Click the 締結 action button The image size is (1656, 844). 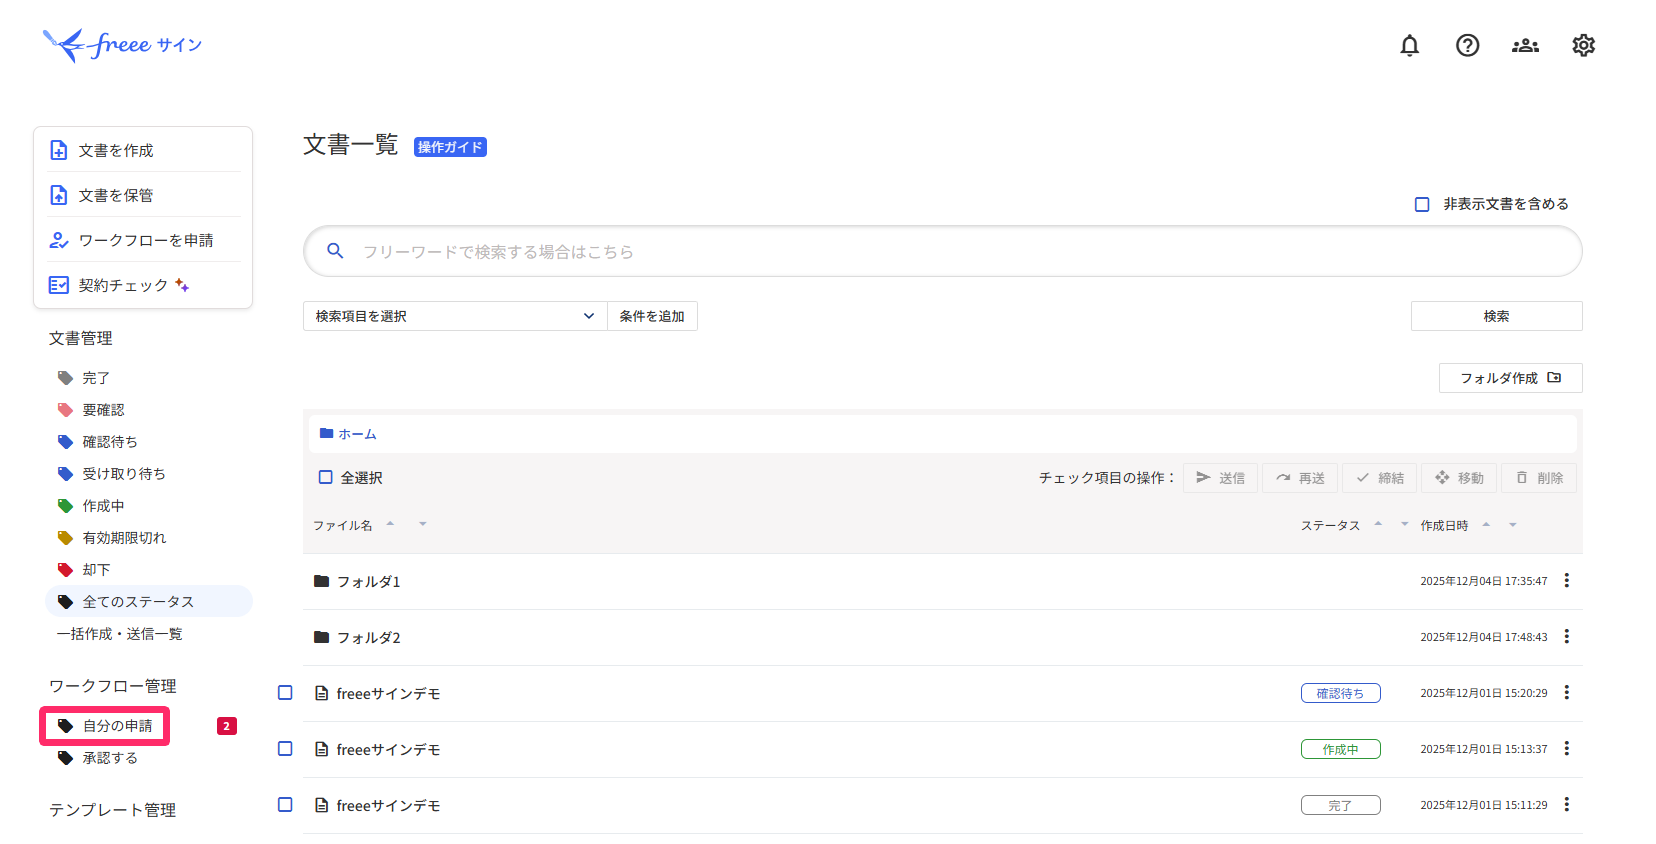point(1380,478)
